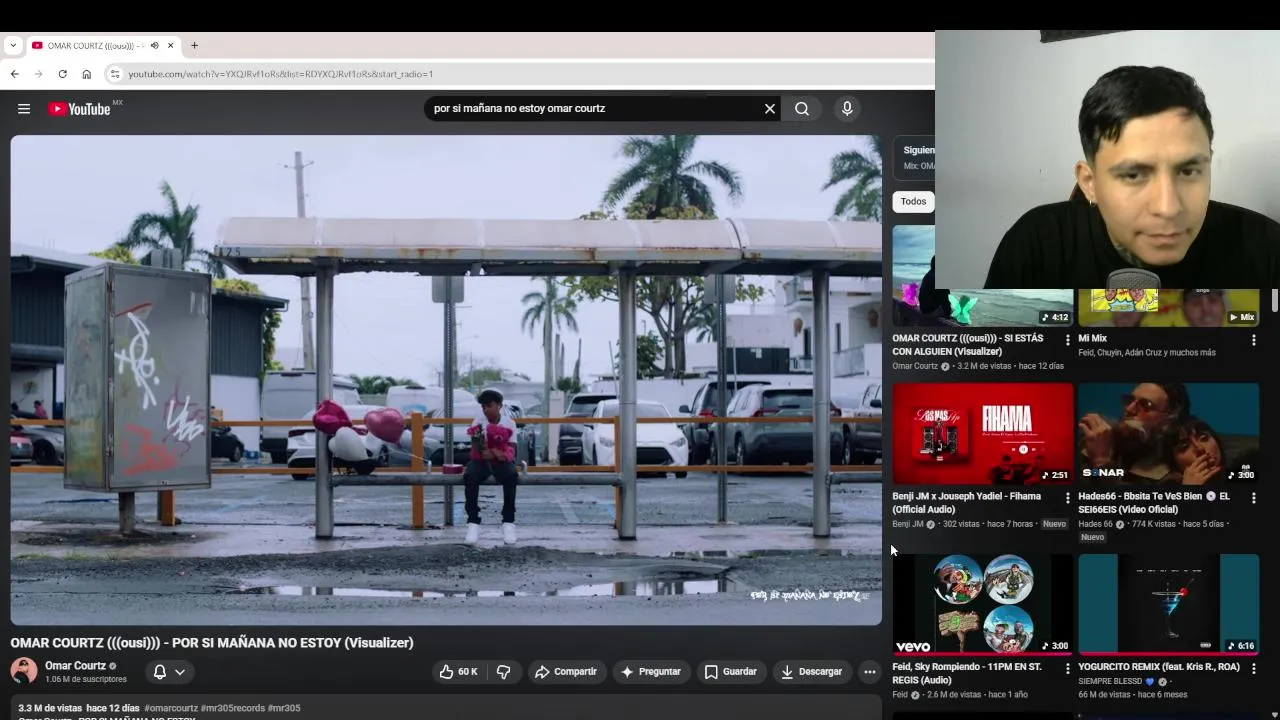Select the Todos filter chip
Screen dimensions: 1280x720
(x=913, y=201)
